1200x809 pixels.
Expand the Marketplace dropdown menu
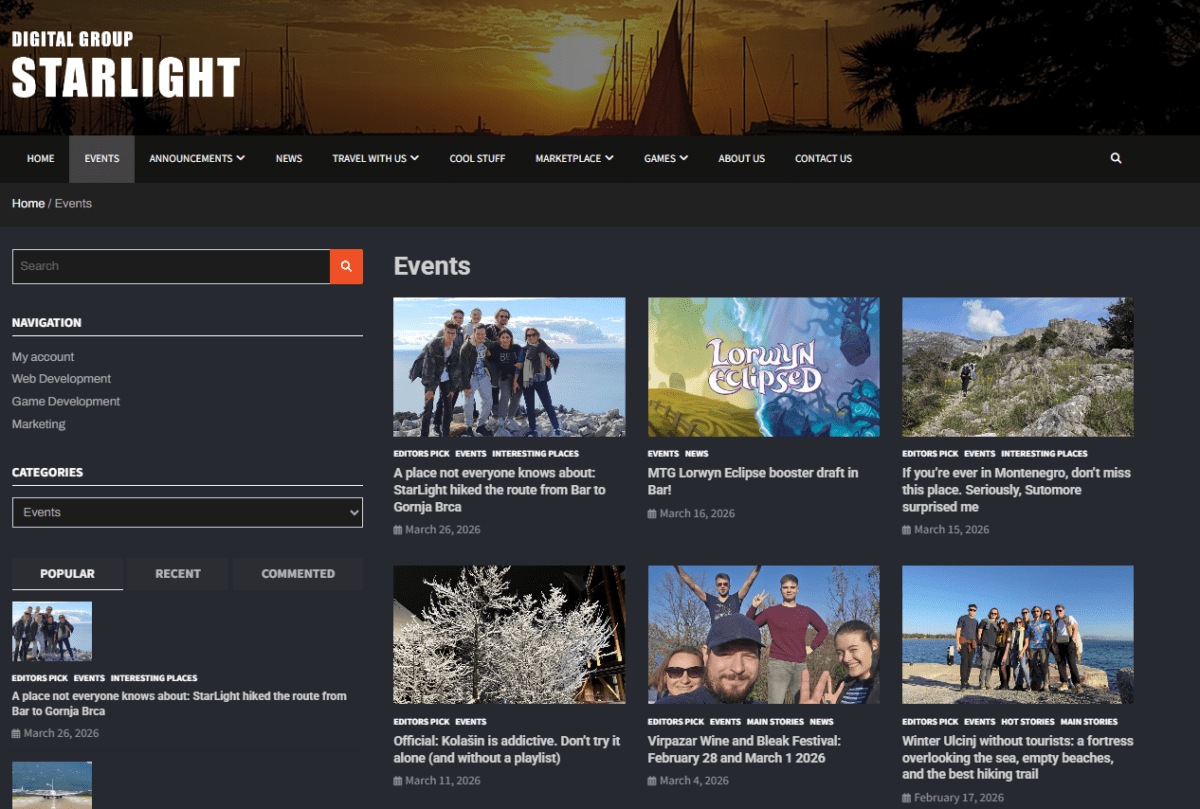click(574, 158)
